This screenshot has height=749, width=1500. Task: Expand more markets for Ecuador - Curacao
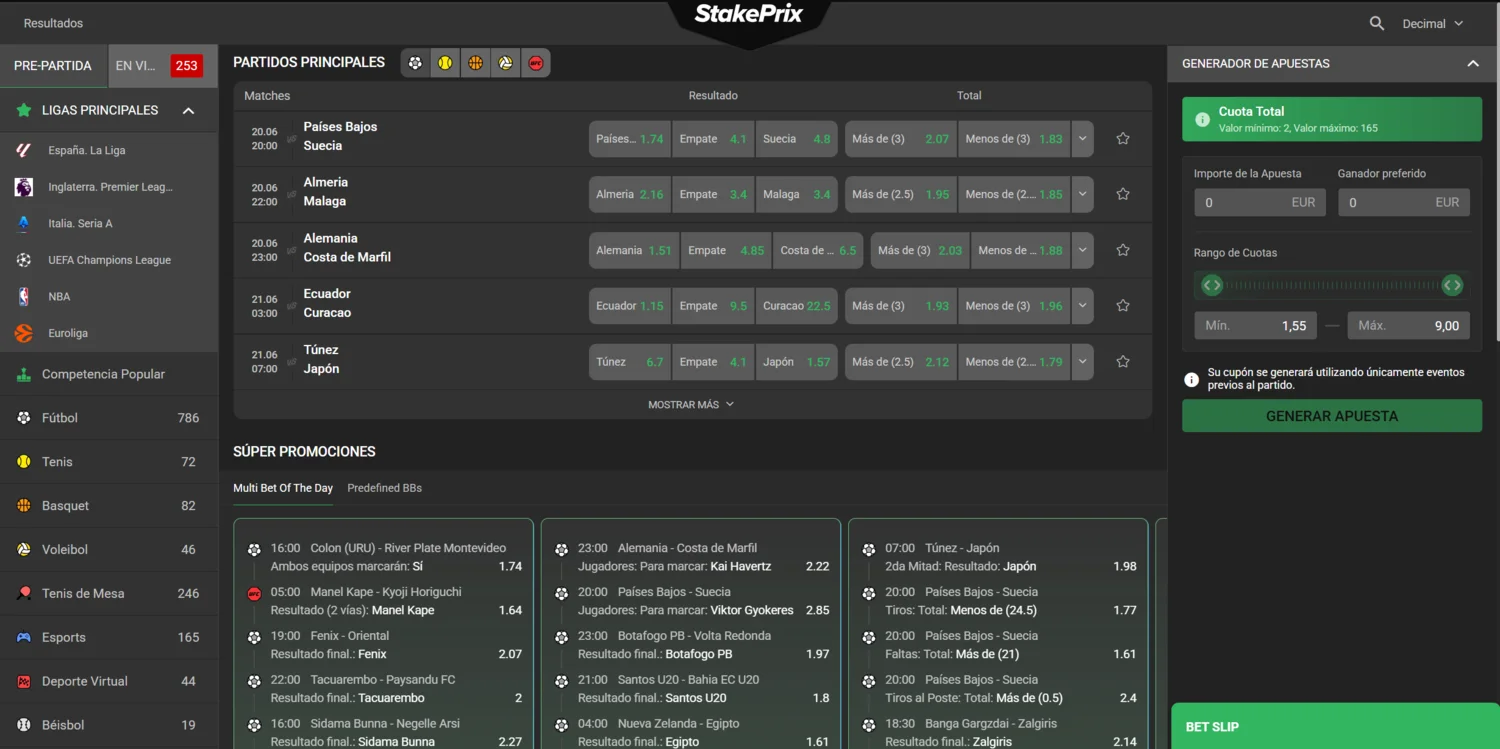(1082, 306)
